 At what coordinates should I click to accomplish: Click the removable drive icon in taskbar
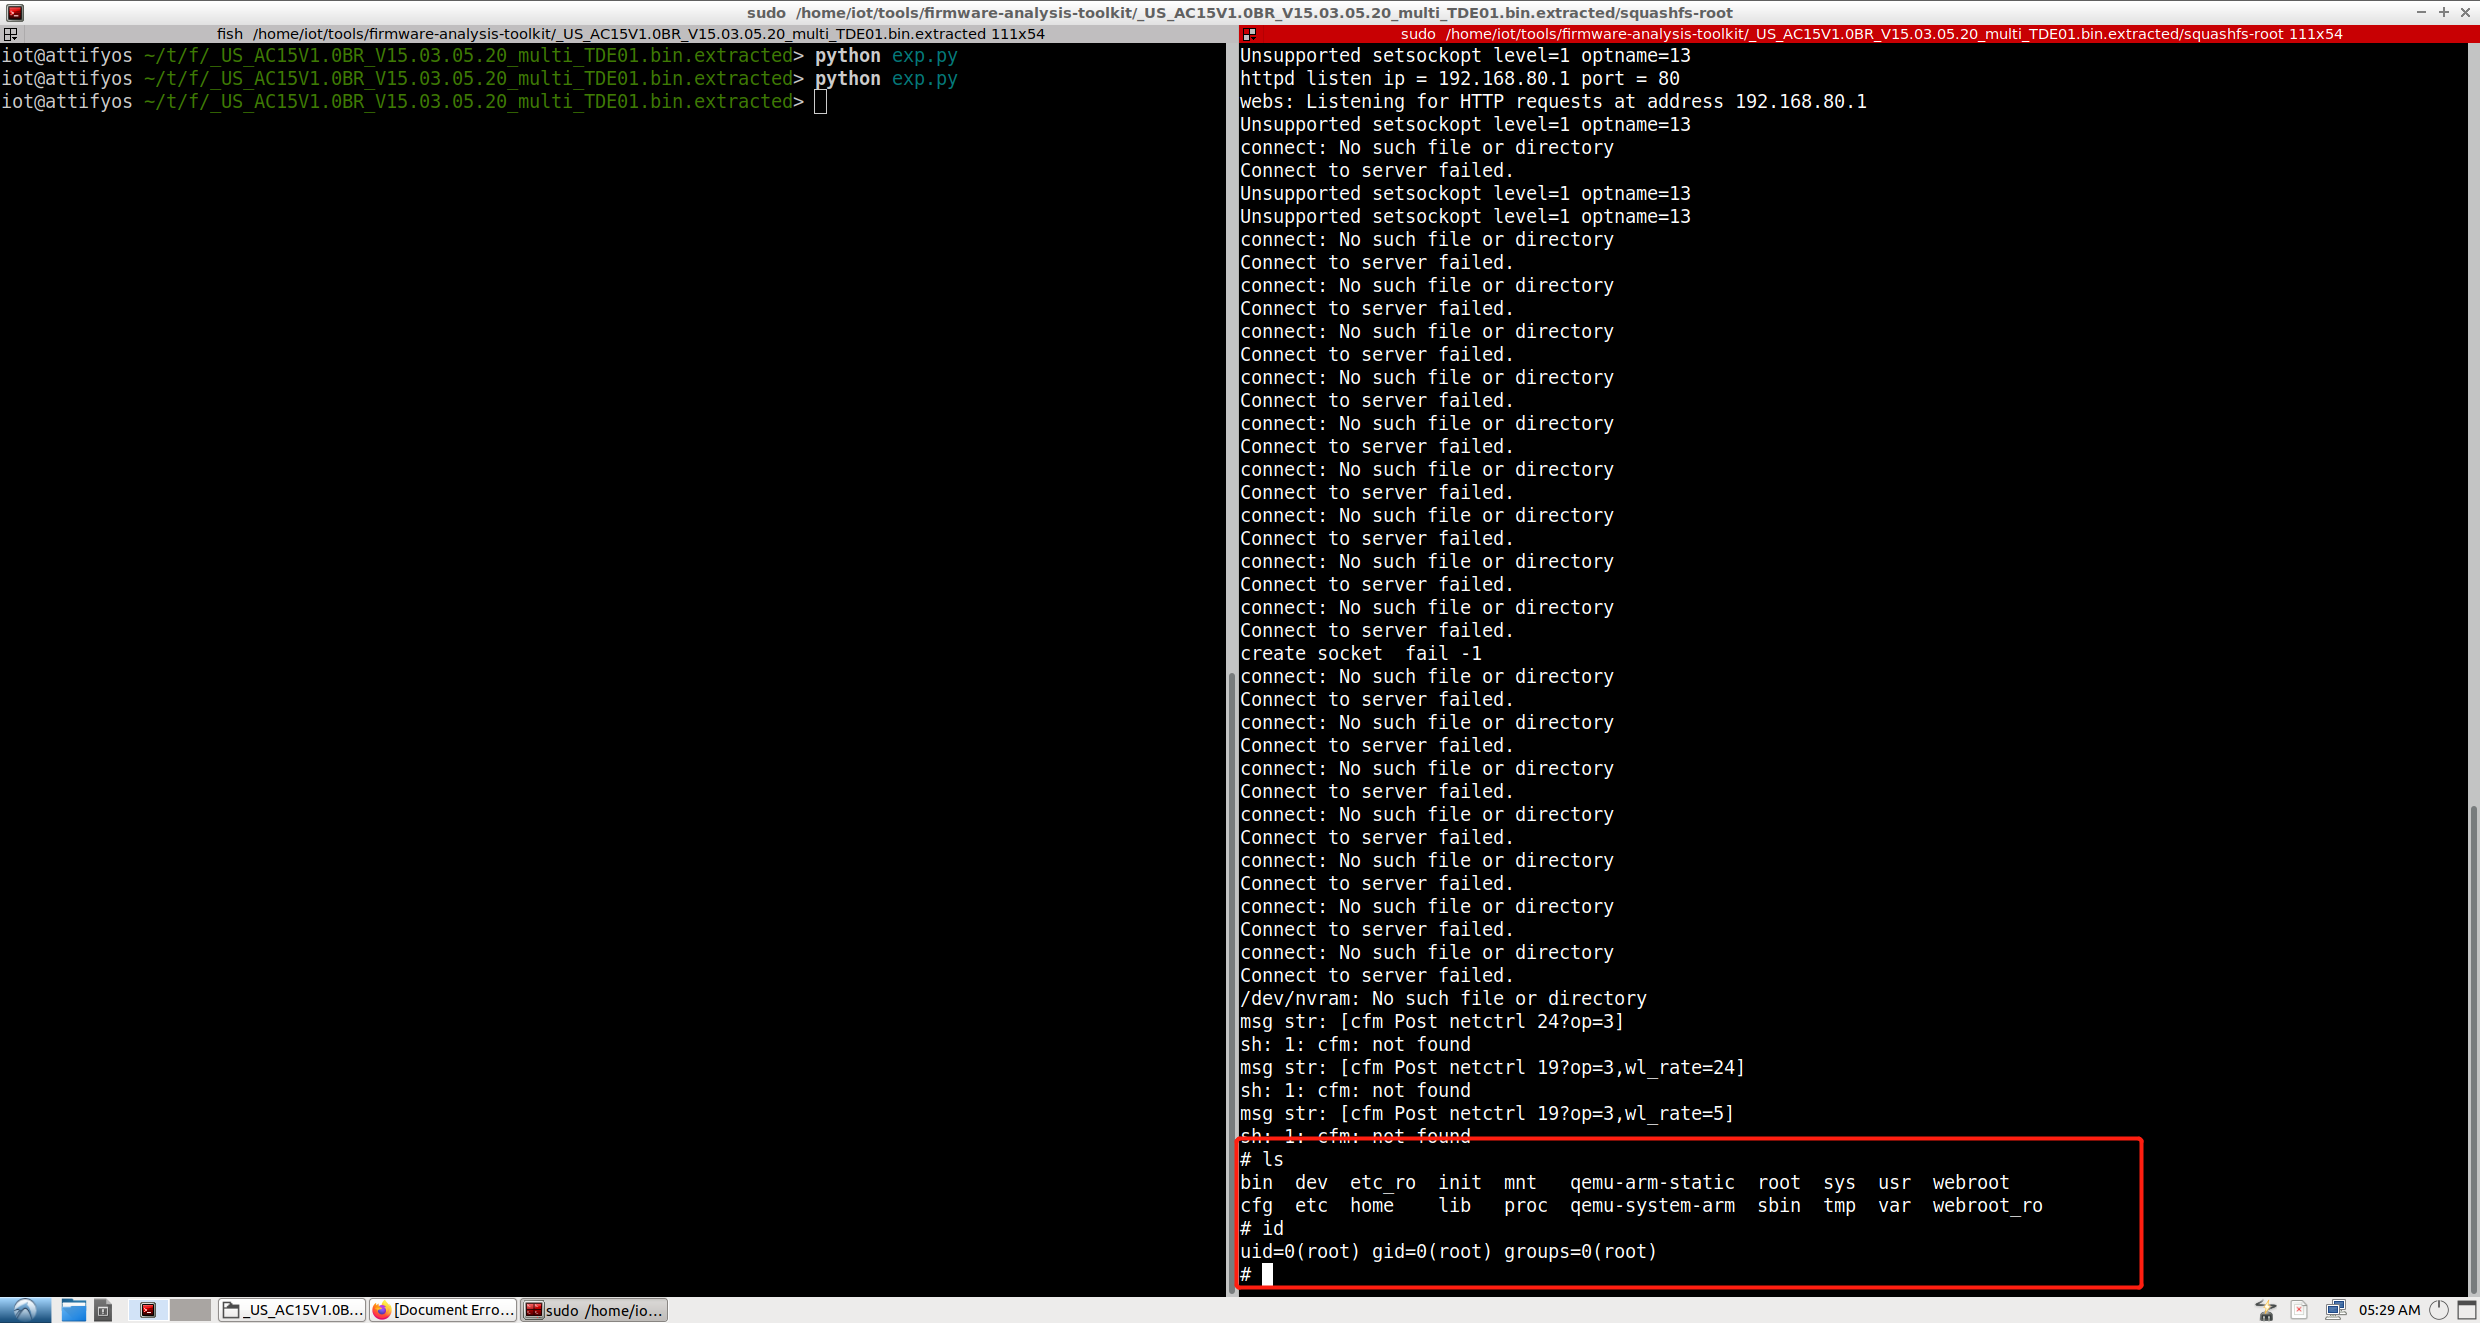[x=103, y=1310]
